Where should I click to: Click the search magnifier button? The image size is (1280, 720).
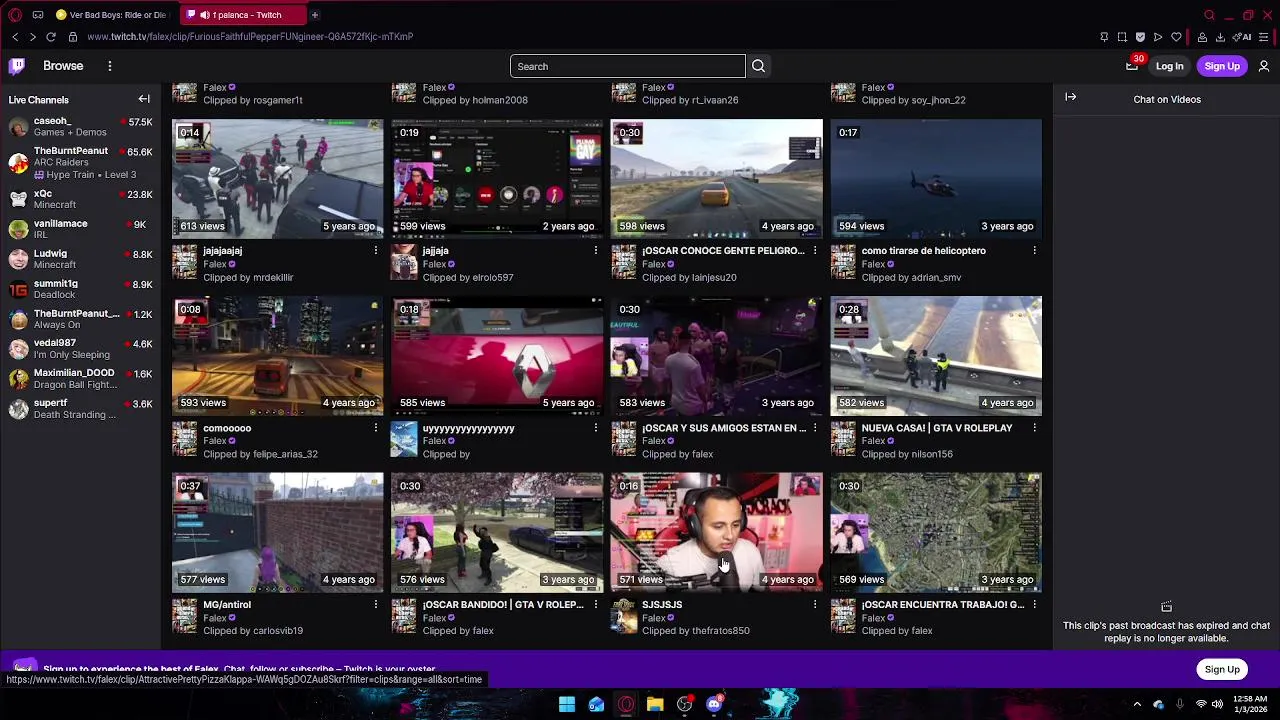pyautogui.click(x=758, y=66)
